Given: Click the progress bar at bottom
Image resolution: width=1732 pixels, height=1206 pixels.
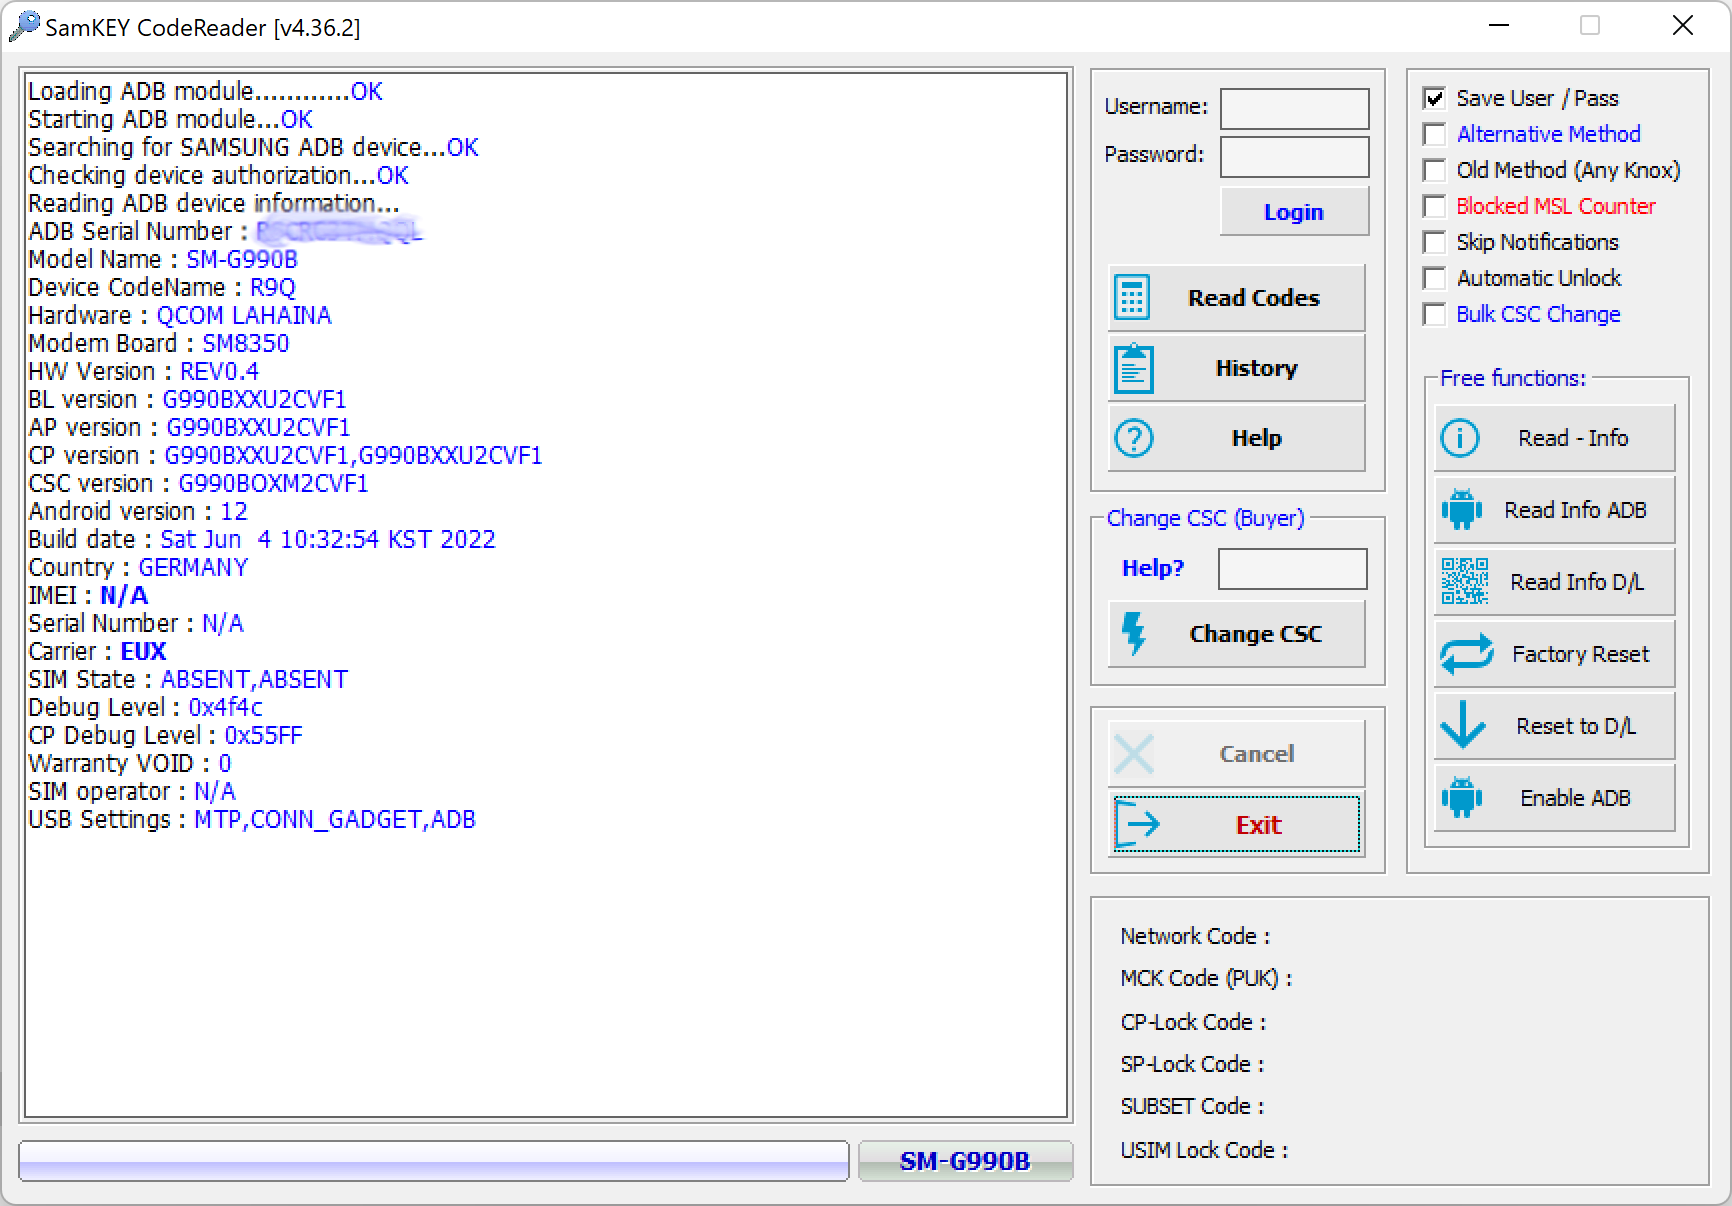Looking at the screenshot, I should pos(434,1161).
